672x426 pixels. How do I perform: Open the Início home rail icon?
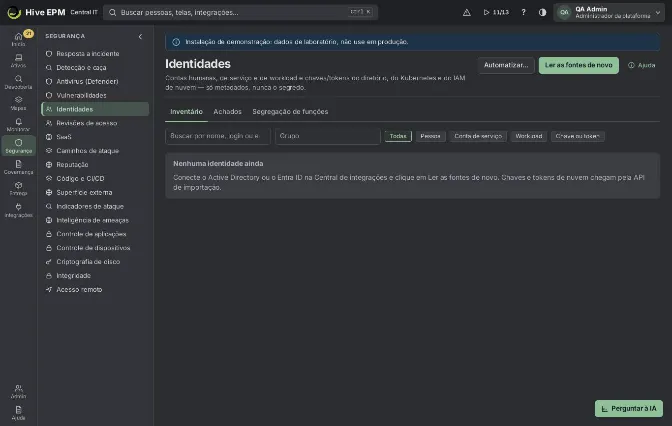pos(18,39)
